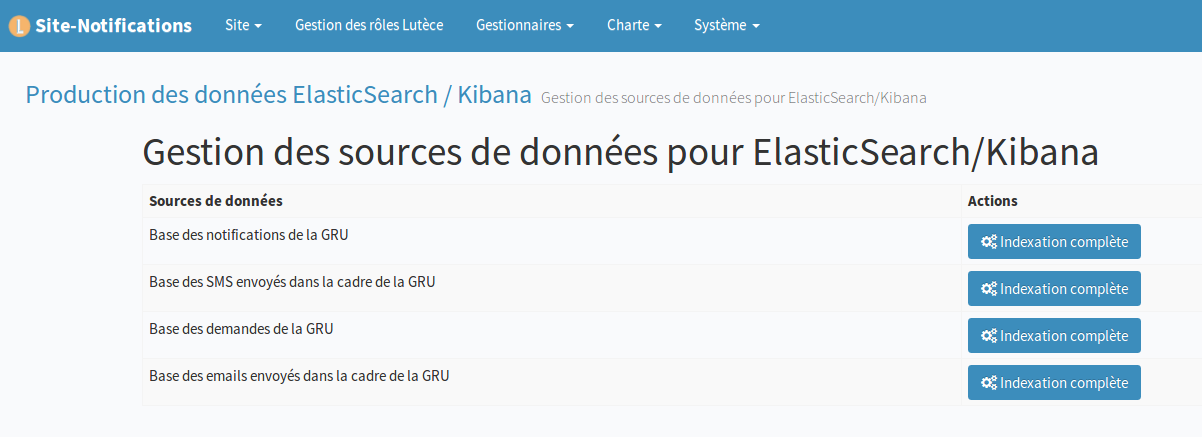Select the Base des emails envoyés row text

[x=299, y=377]
